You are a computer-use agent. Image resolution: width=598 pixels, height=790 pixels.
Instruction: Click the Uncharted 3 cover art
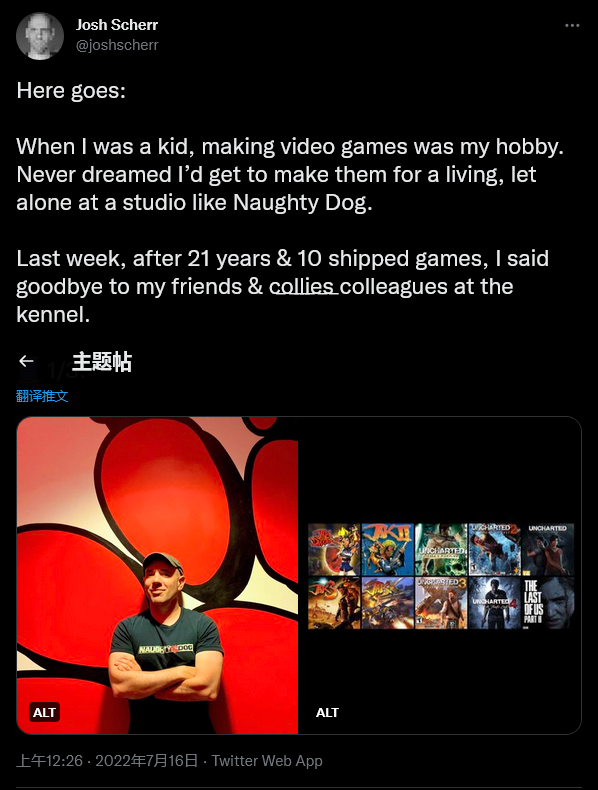(441, 604)
